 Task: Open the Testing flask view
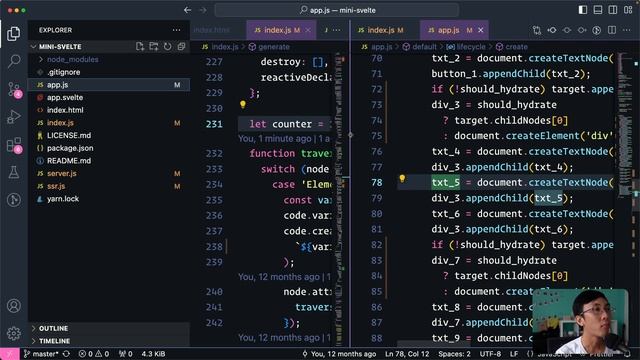click(13, 172)
